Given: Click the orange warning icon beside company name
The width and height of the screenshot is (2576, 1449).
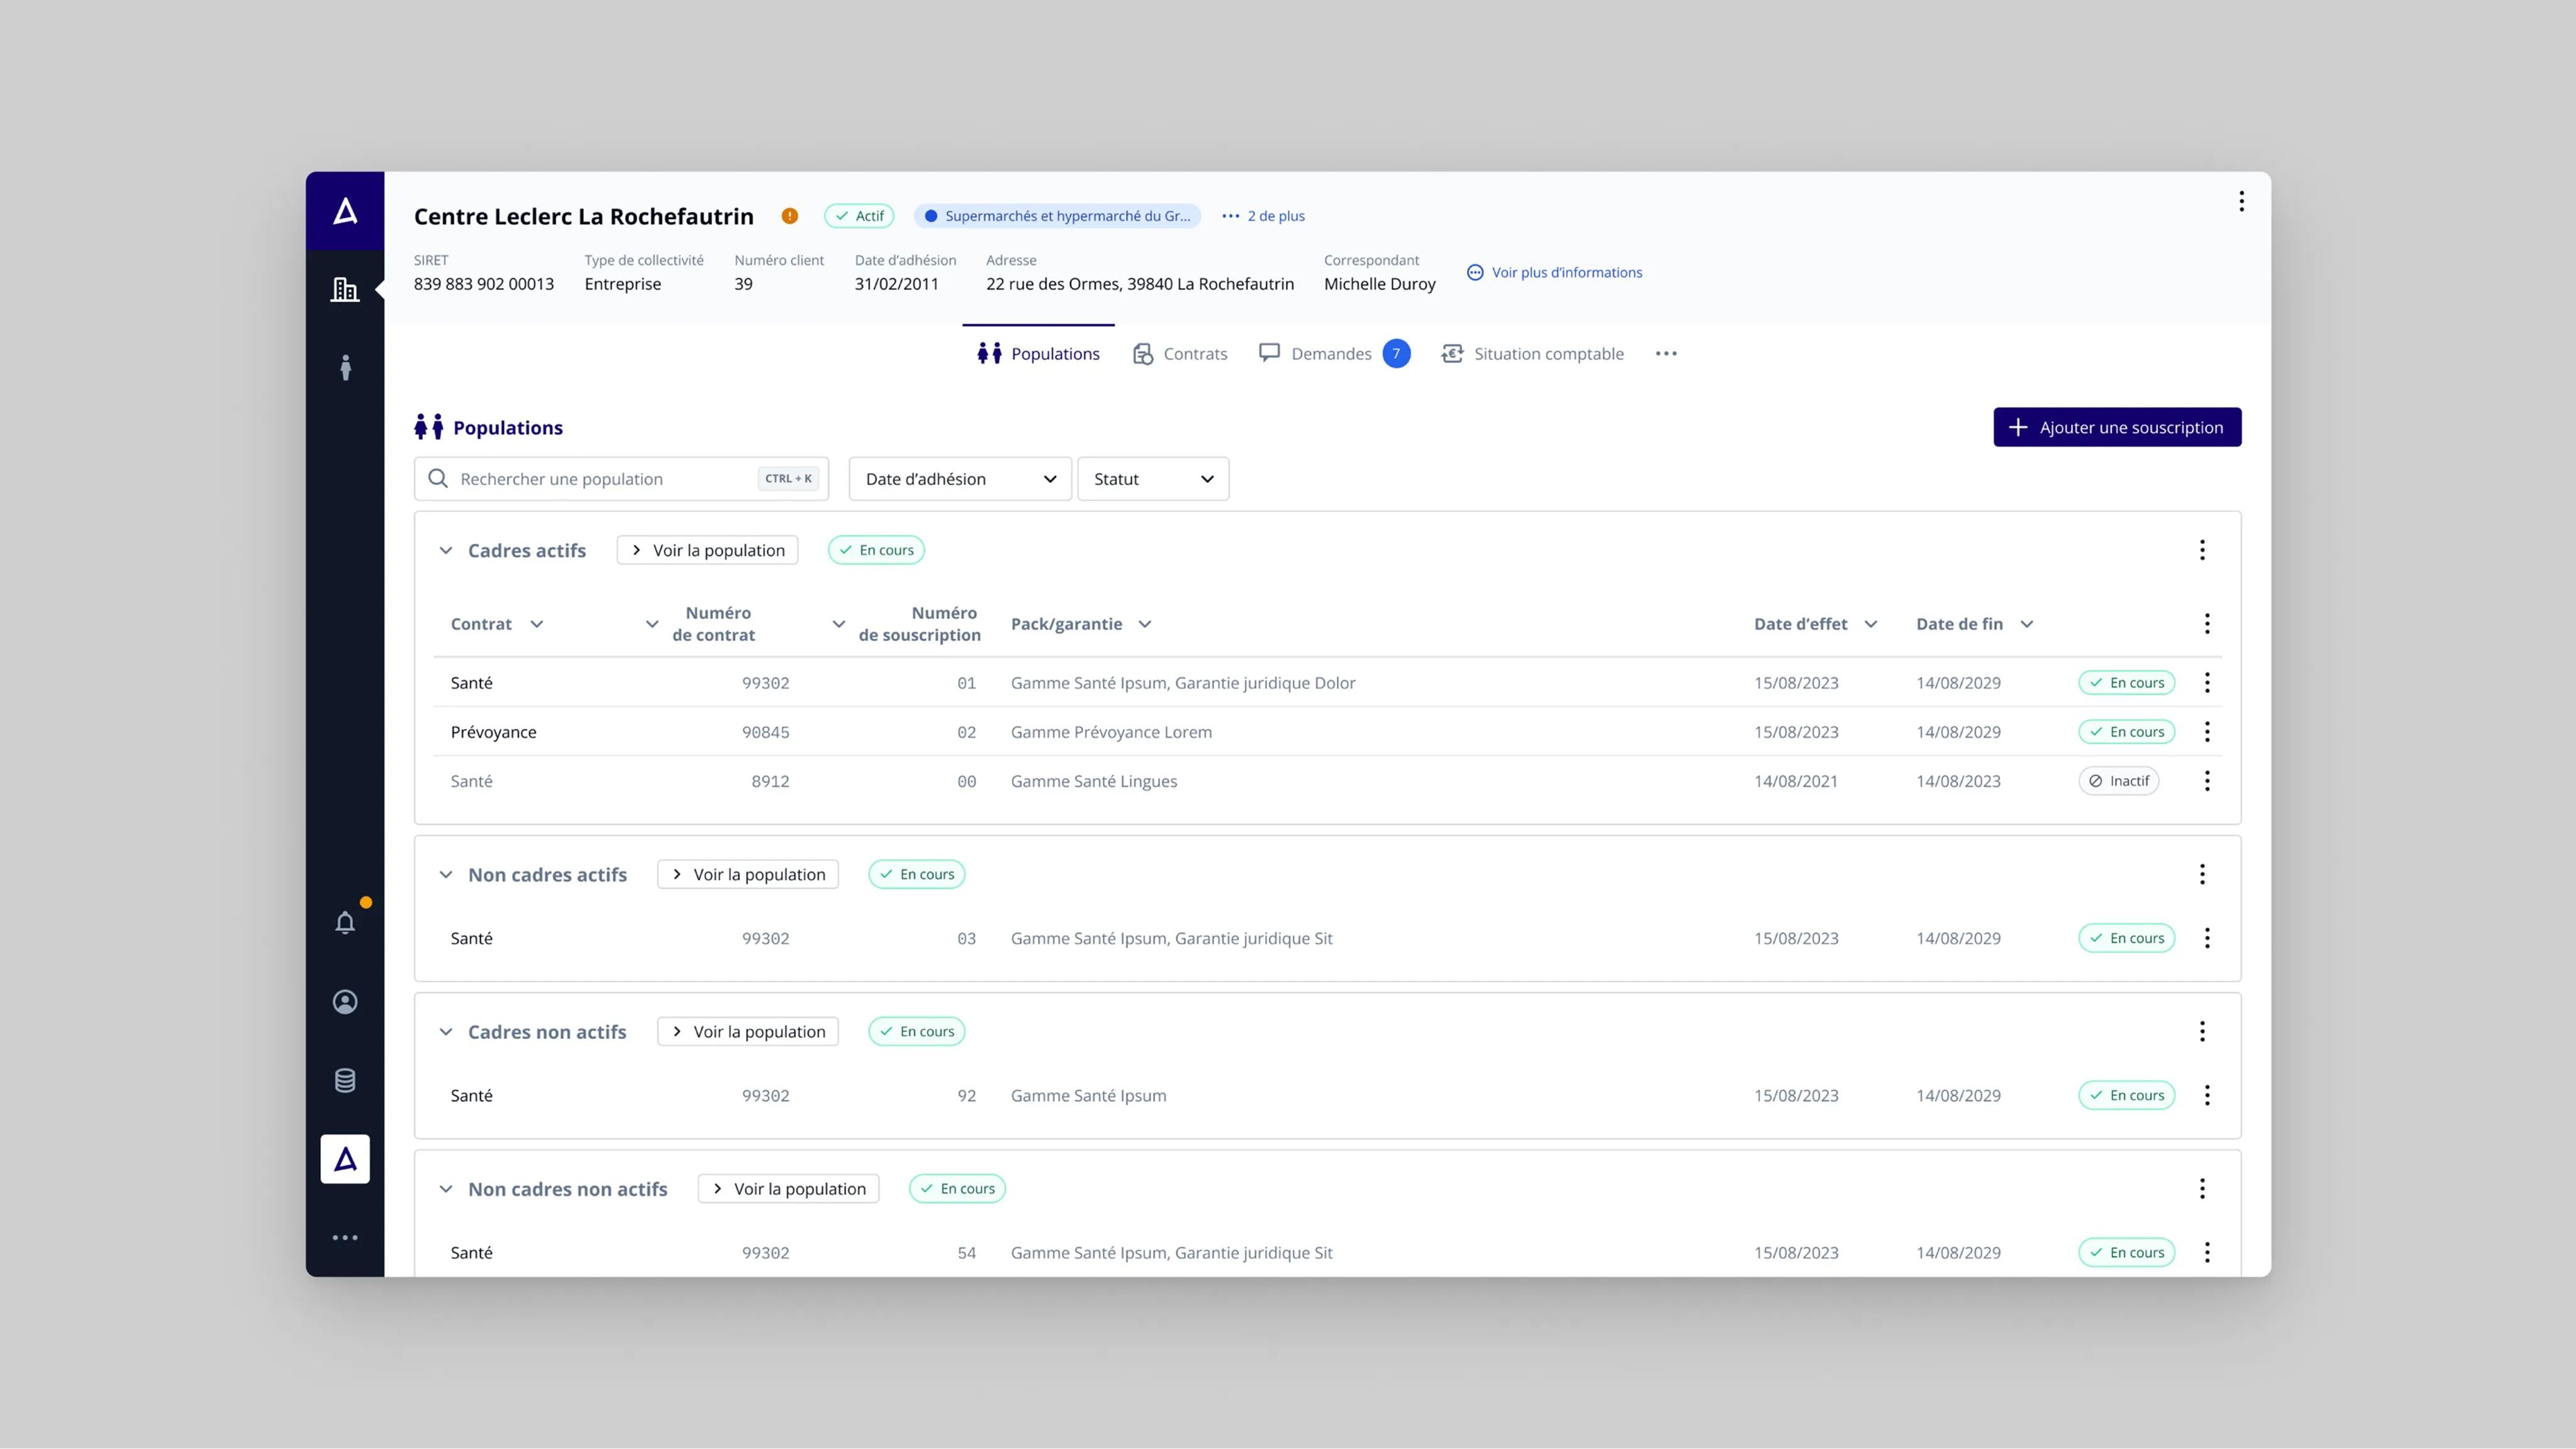Looking at the screenshot, I should tap(790, 216).
